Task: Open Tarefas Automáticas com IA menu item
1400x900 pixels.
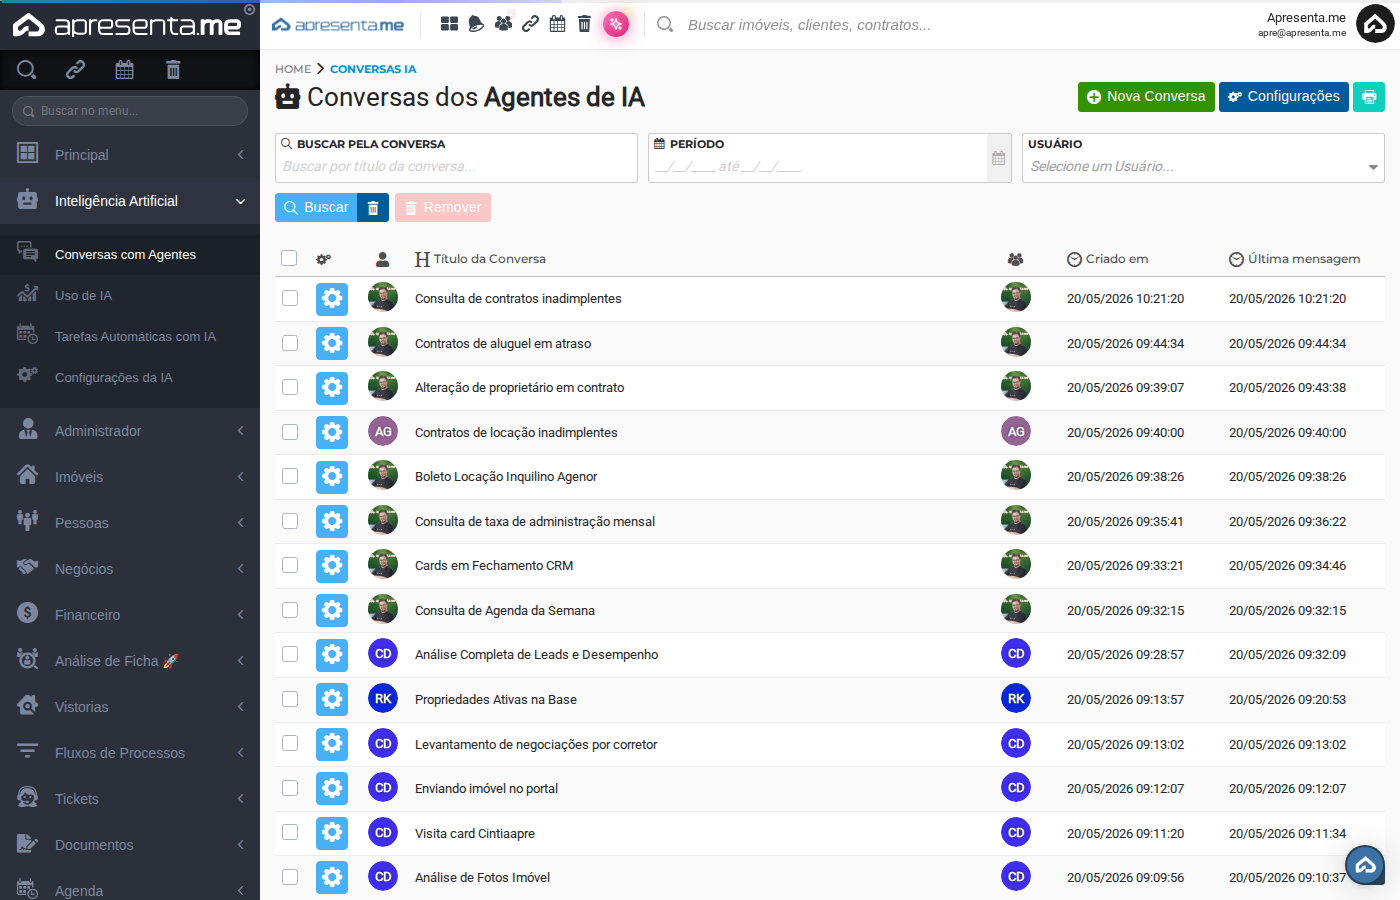Action: point(130,337)
